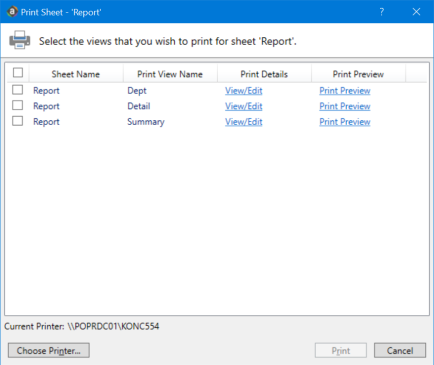Sort by the Sheet Name column header
This screenshot has width=434, height=365.
point(76,74)
